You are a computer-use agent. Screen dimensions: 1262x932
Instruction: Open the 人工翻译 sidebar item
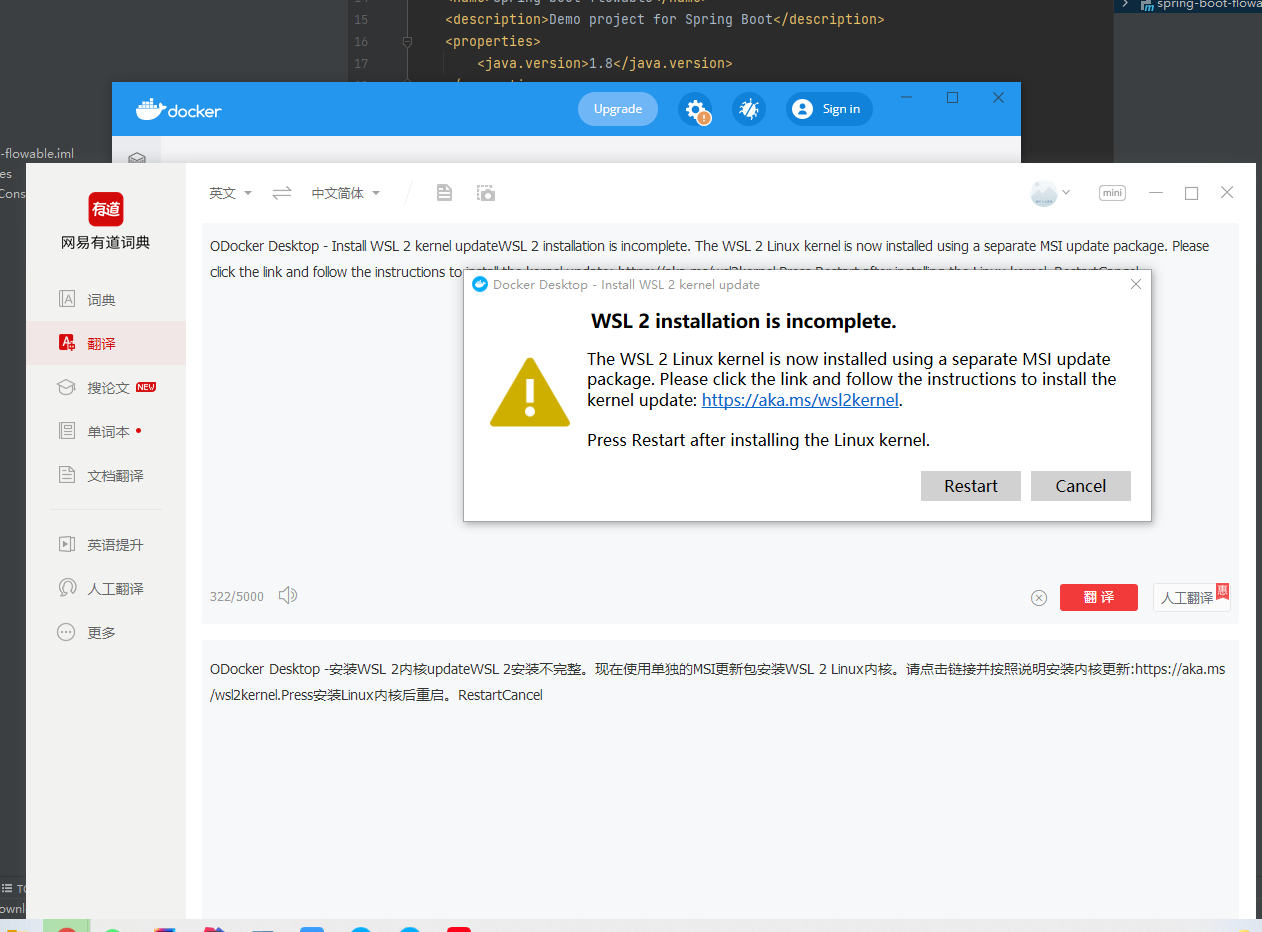pos(106,588)
